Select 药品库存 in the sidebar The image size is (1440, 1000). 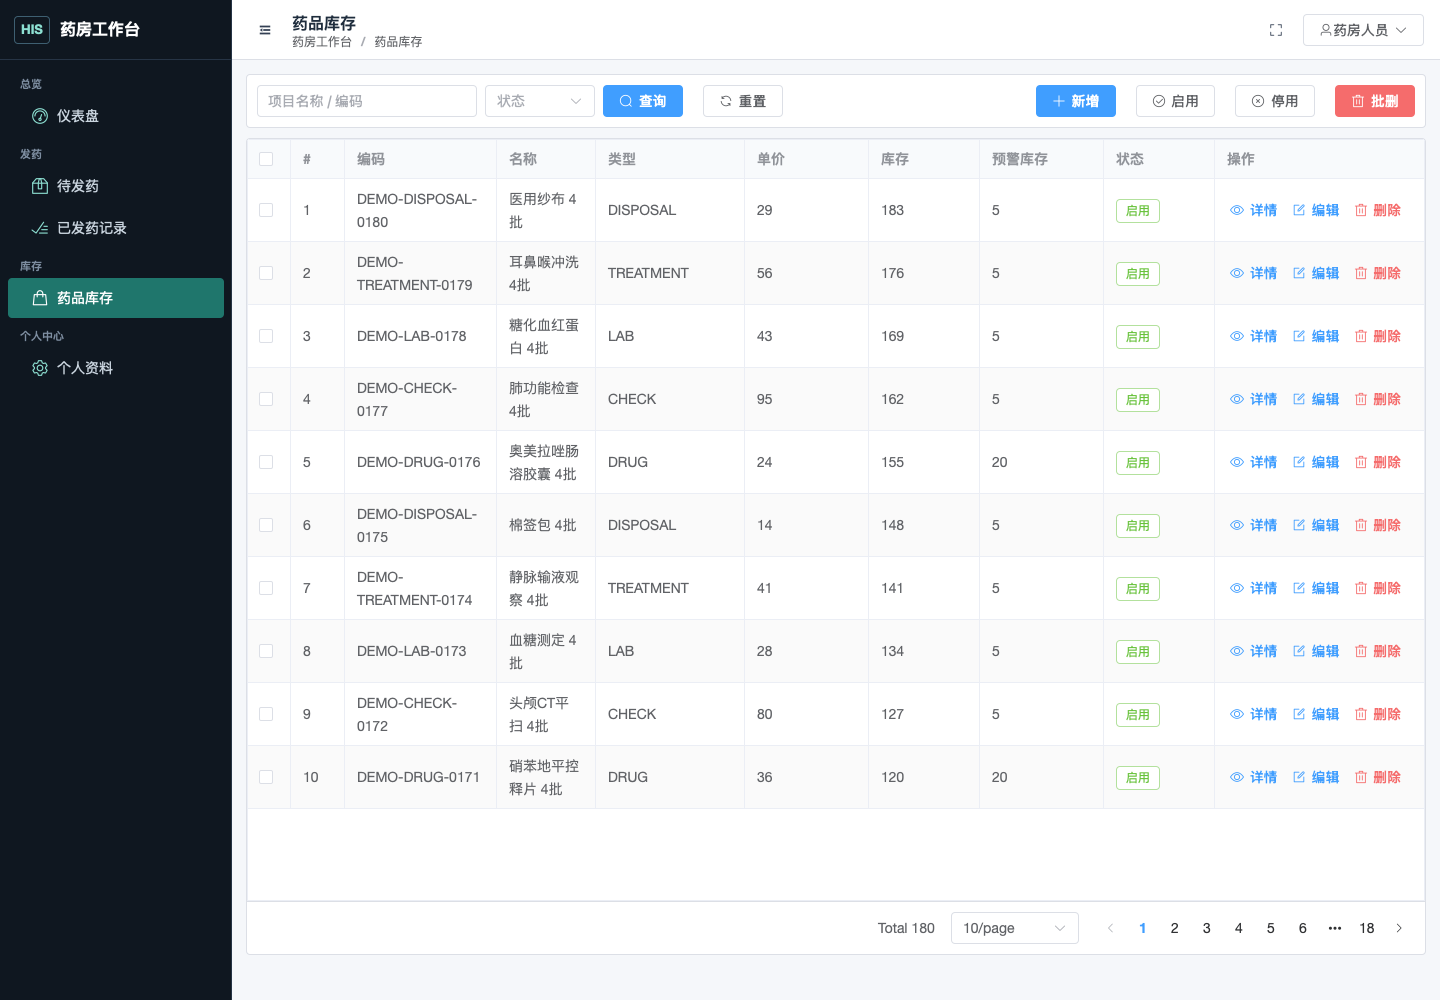[x=116, y=298]
